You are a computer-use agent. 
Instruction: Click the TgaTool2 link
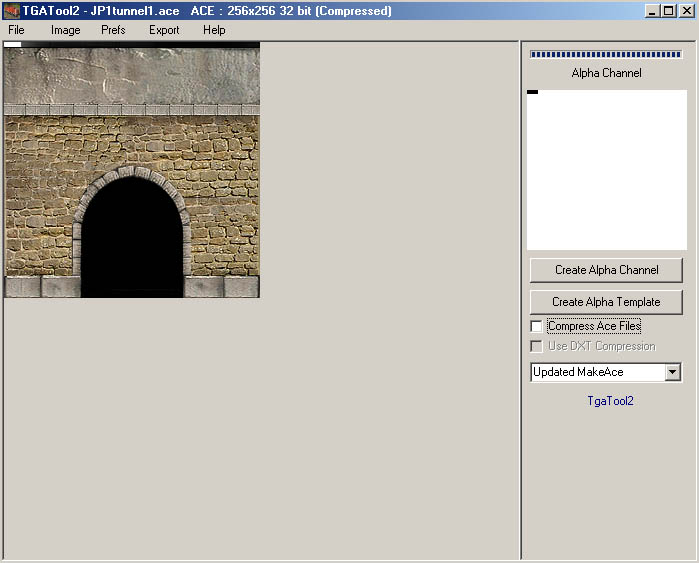[610, 401]
